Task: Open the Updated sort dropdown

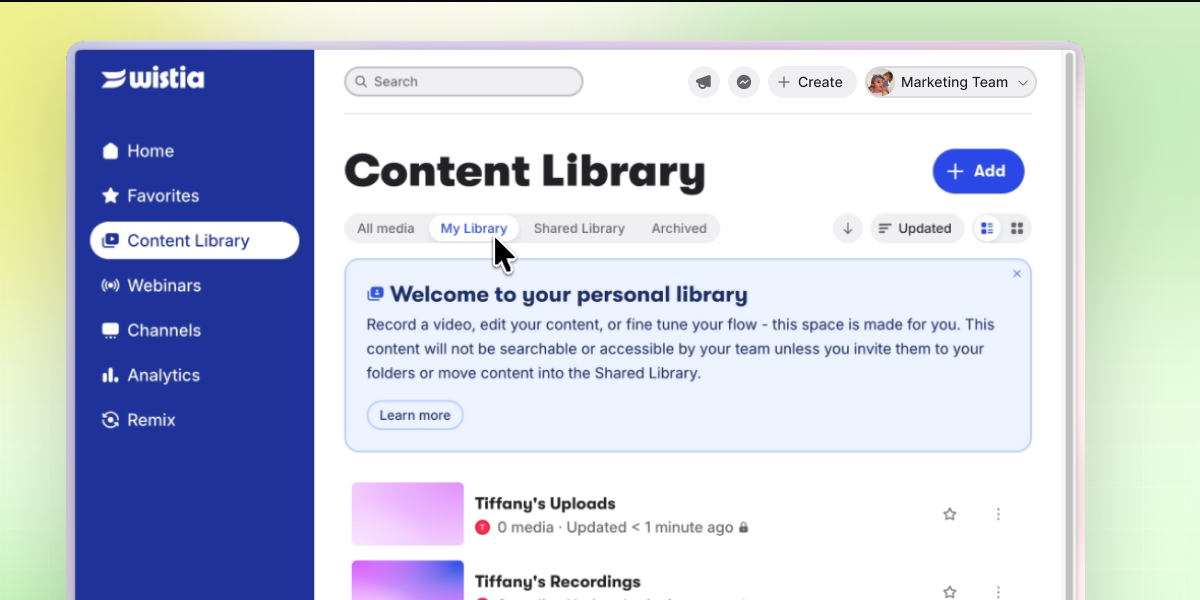Action: [x=916, y=228]
